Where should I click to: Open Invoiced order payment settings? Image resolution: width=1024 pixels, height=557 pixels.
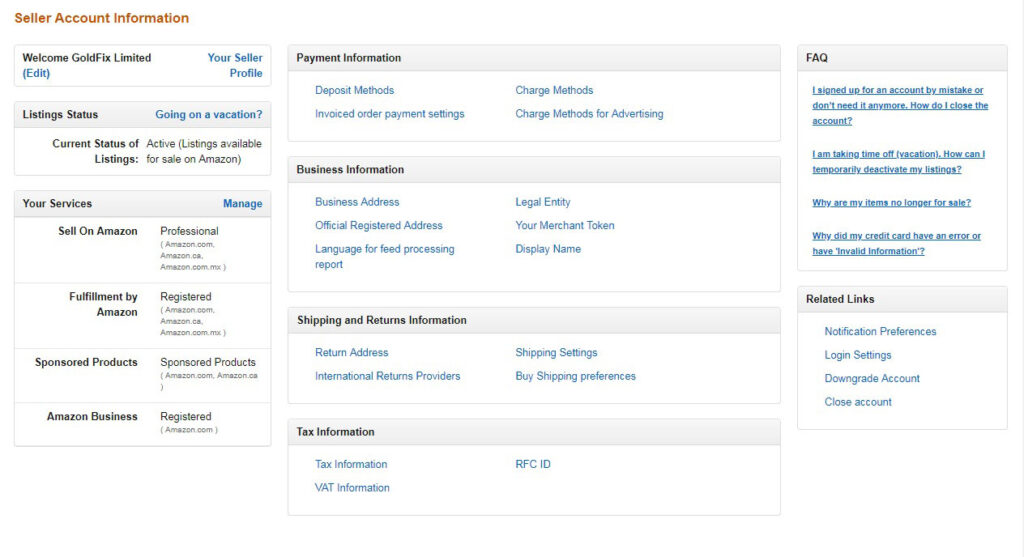tap(389, 114)
